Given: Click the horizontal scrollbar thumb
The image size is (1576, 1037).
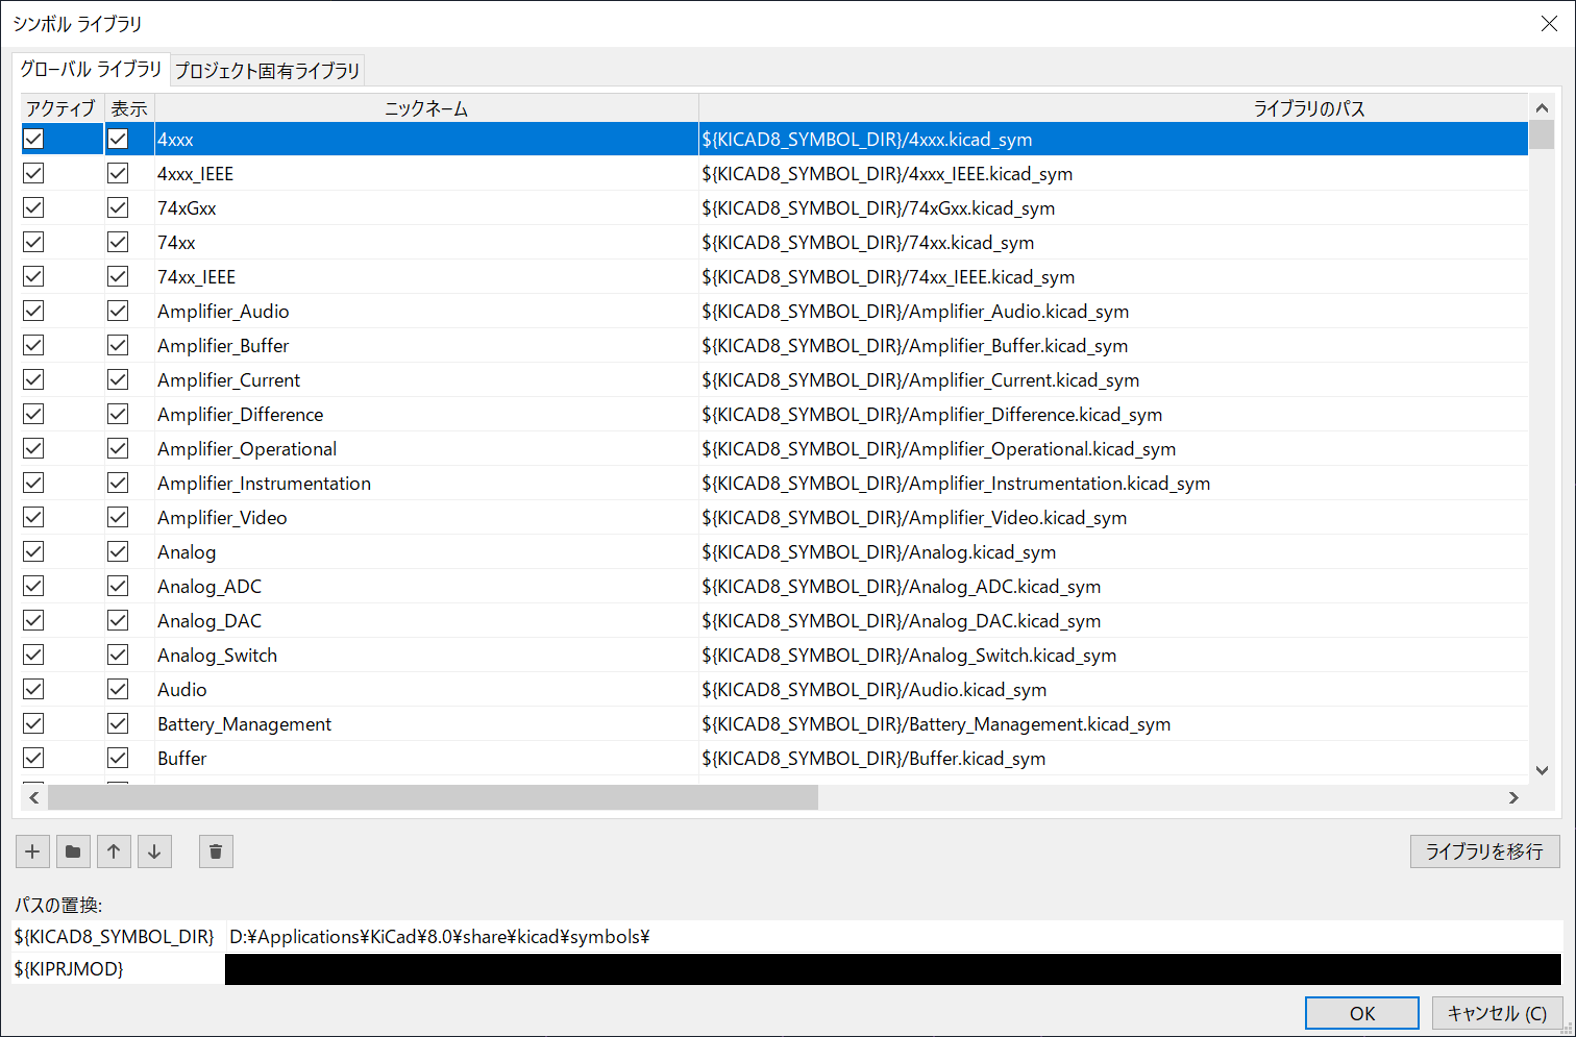Looking at the screenshot, I should (433, 797).
